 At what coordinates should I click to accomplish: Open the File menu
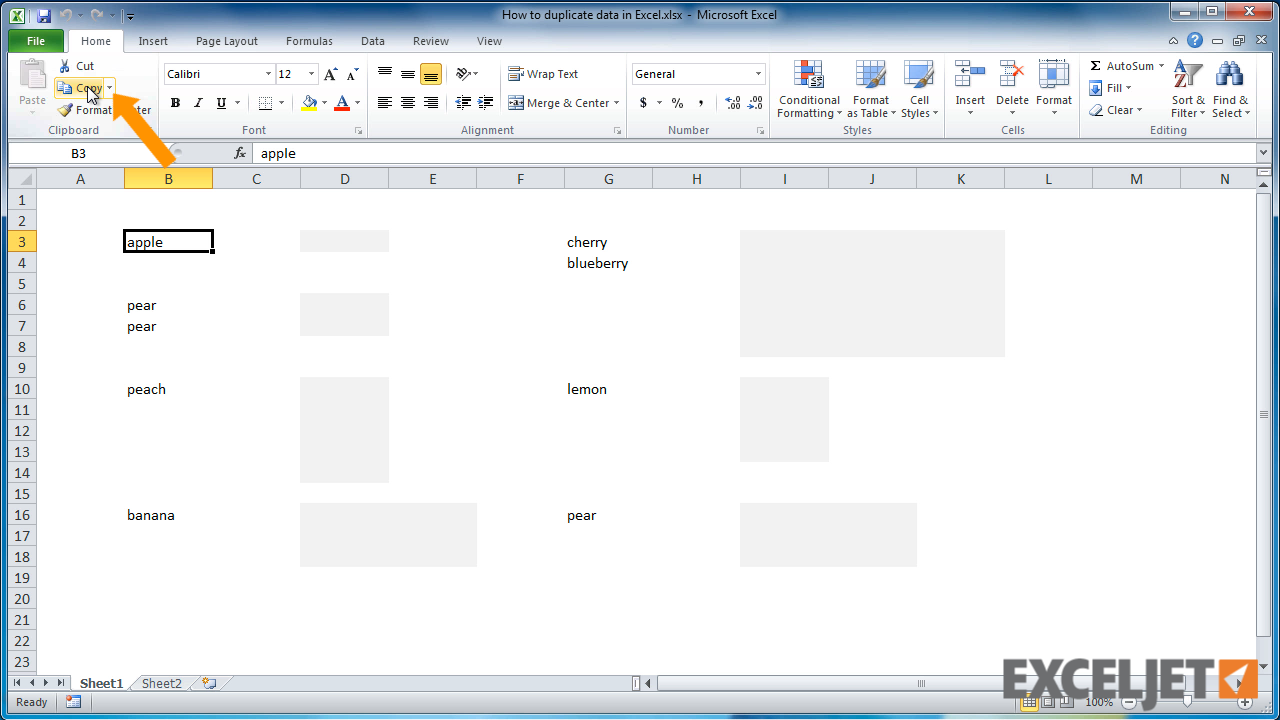click(35, 41)
